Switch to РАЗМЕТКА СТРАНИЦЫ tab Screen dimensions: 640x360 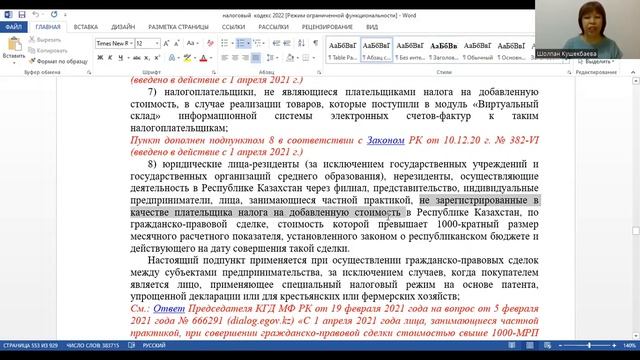pos(178,27)
